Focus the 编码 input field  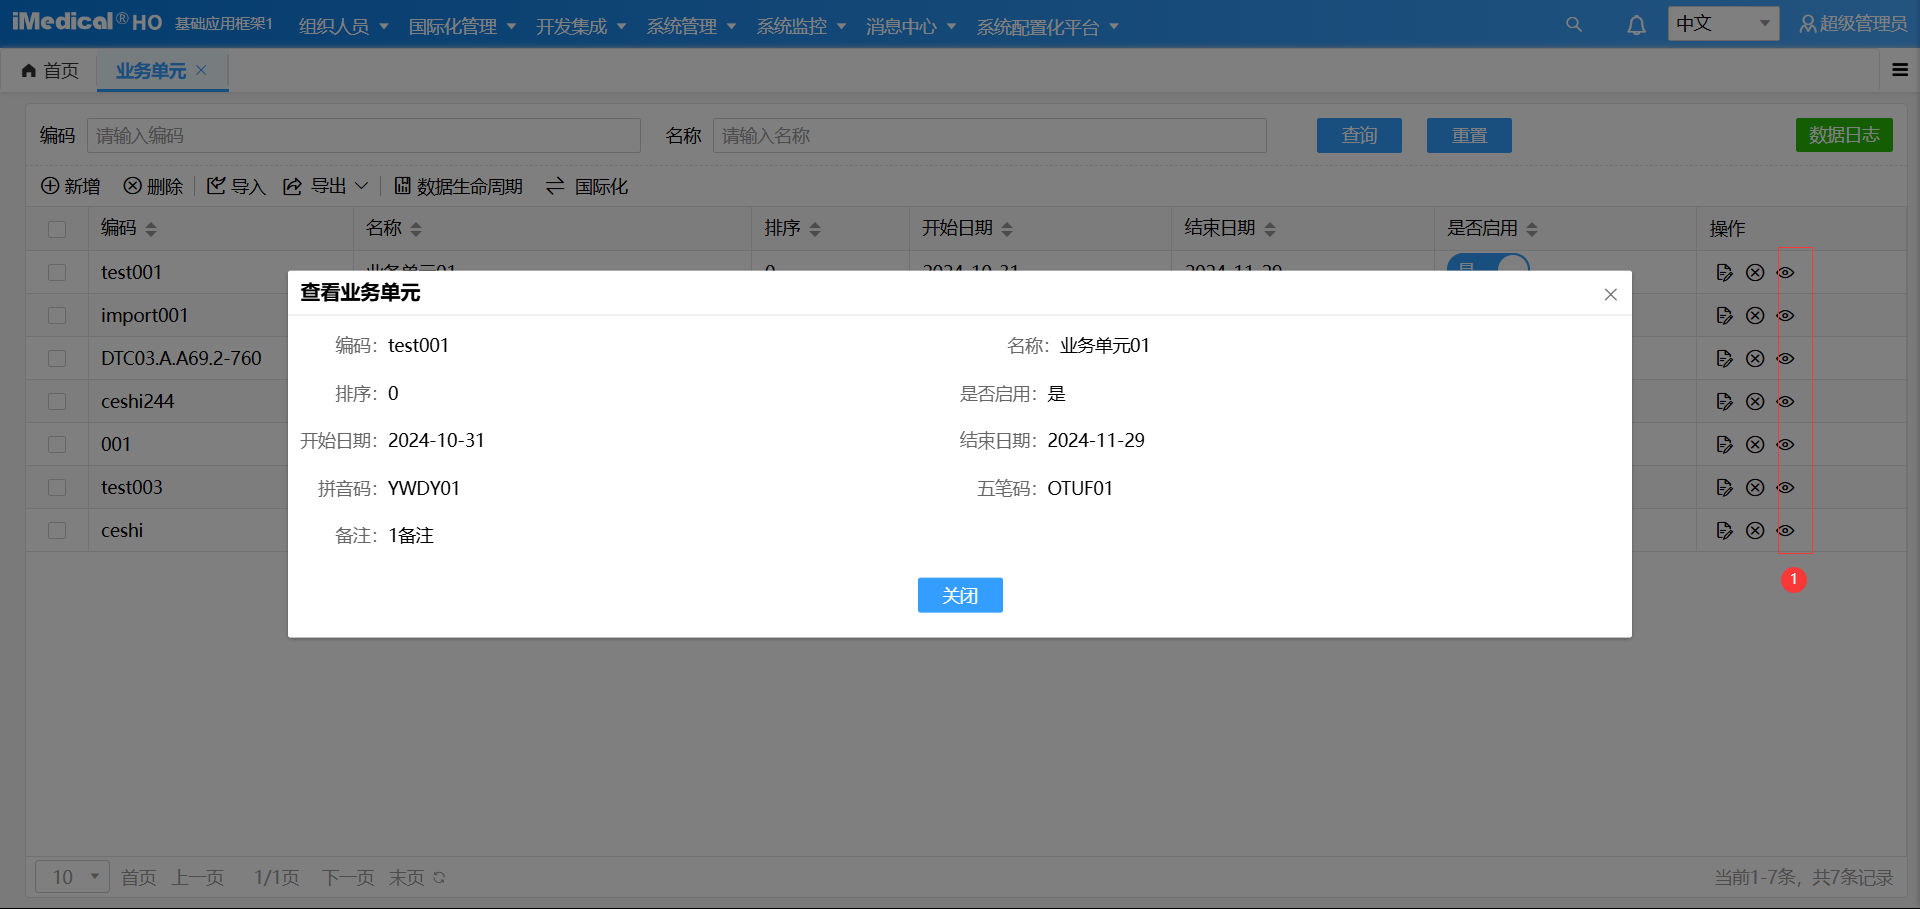[x=364, y=135]
